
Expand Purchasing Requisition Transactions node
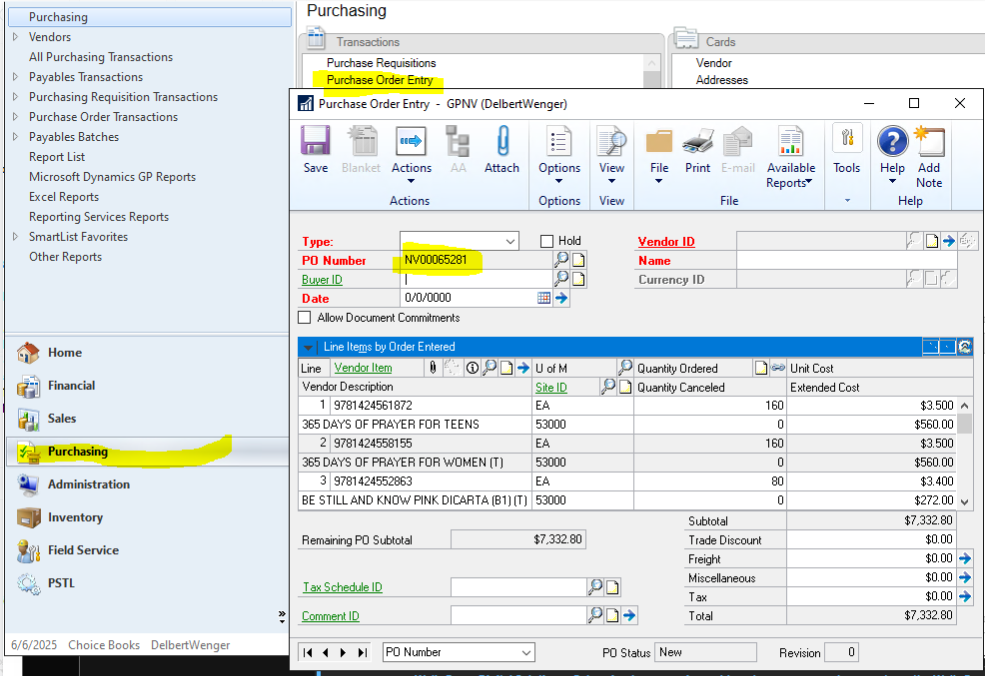coord(16,97)
